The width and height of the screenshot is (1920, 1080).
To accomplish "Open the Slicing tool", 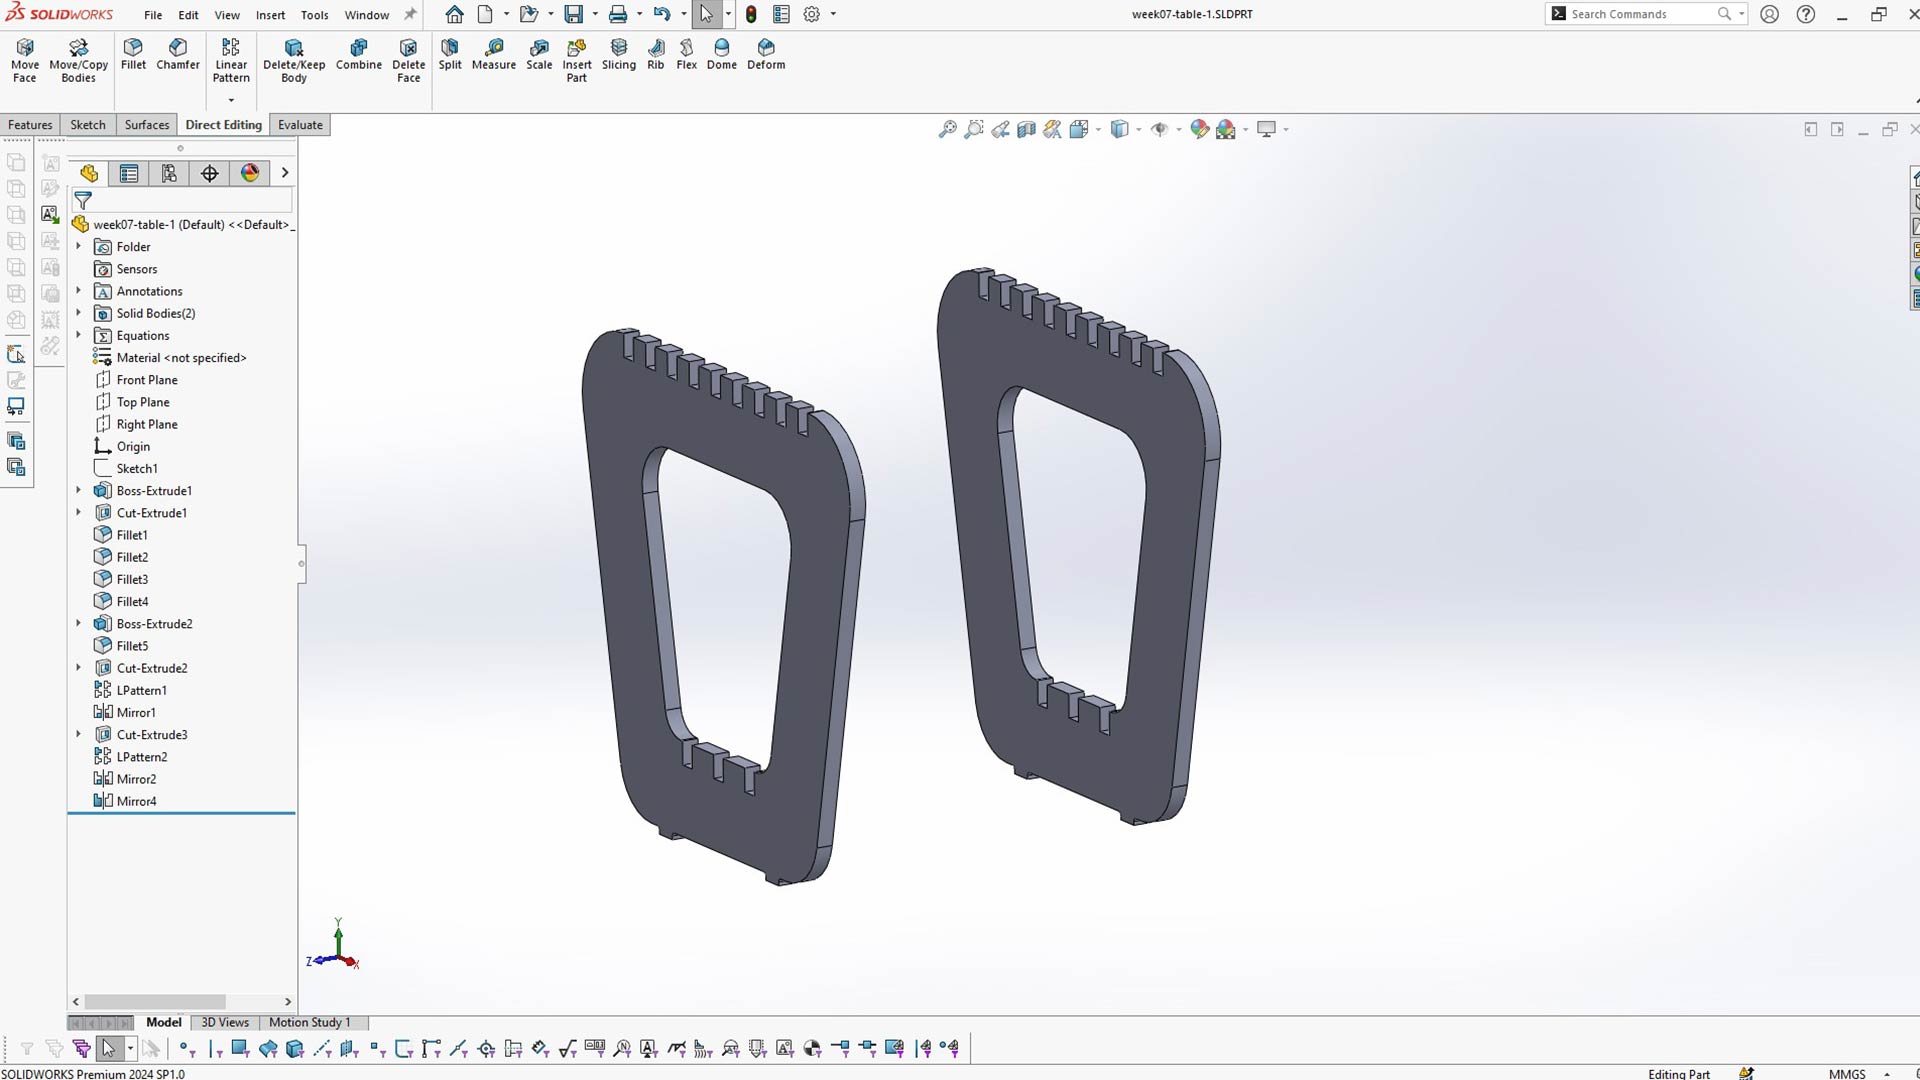I will [619, 54].
